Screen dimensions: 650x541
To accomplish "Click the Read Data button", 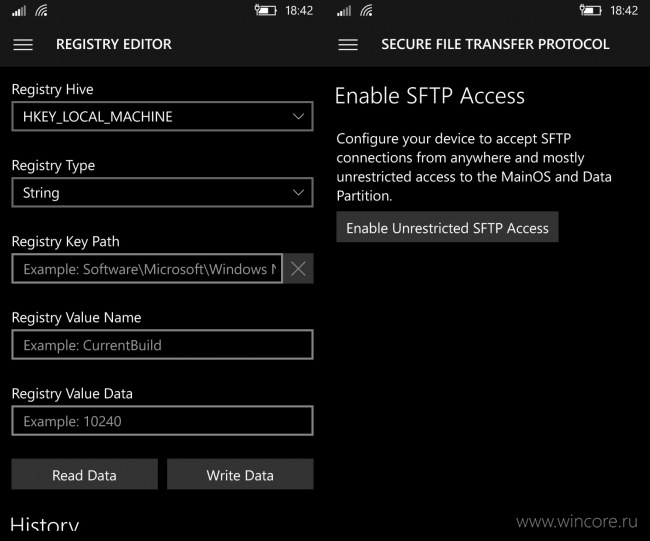I will click(x=85, y=474).
